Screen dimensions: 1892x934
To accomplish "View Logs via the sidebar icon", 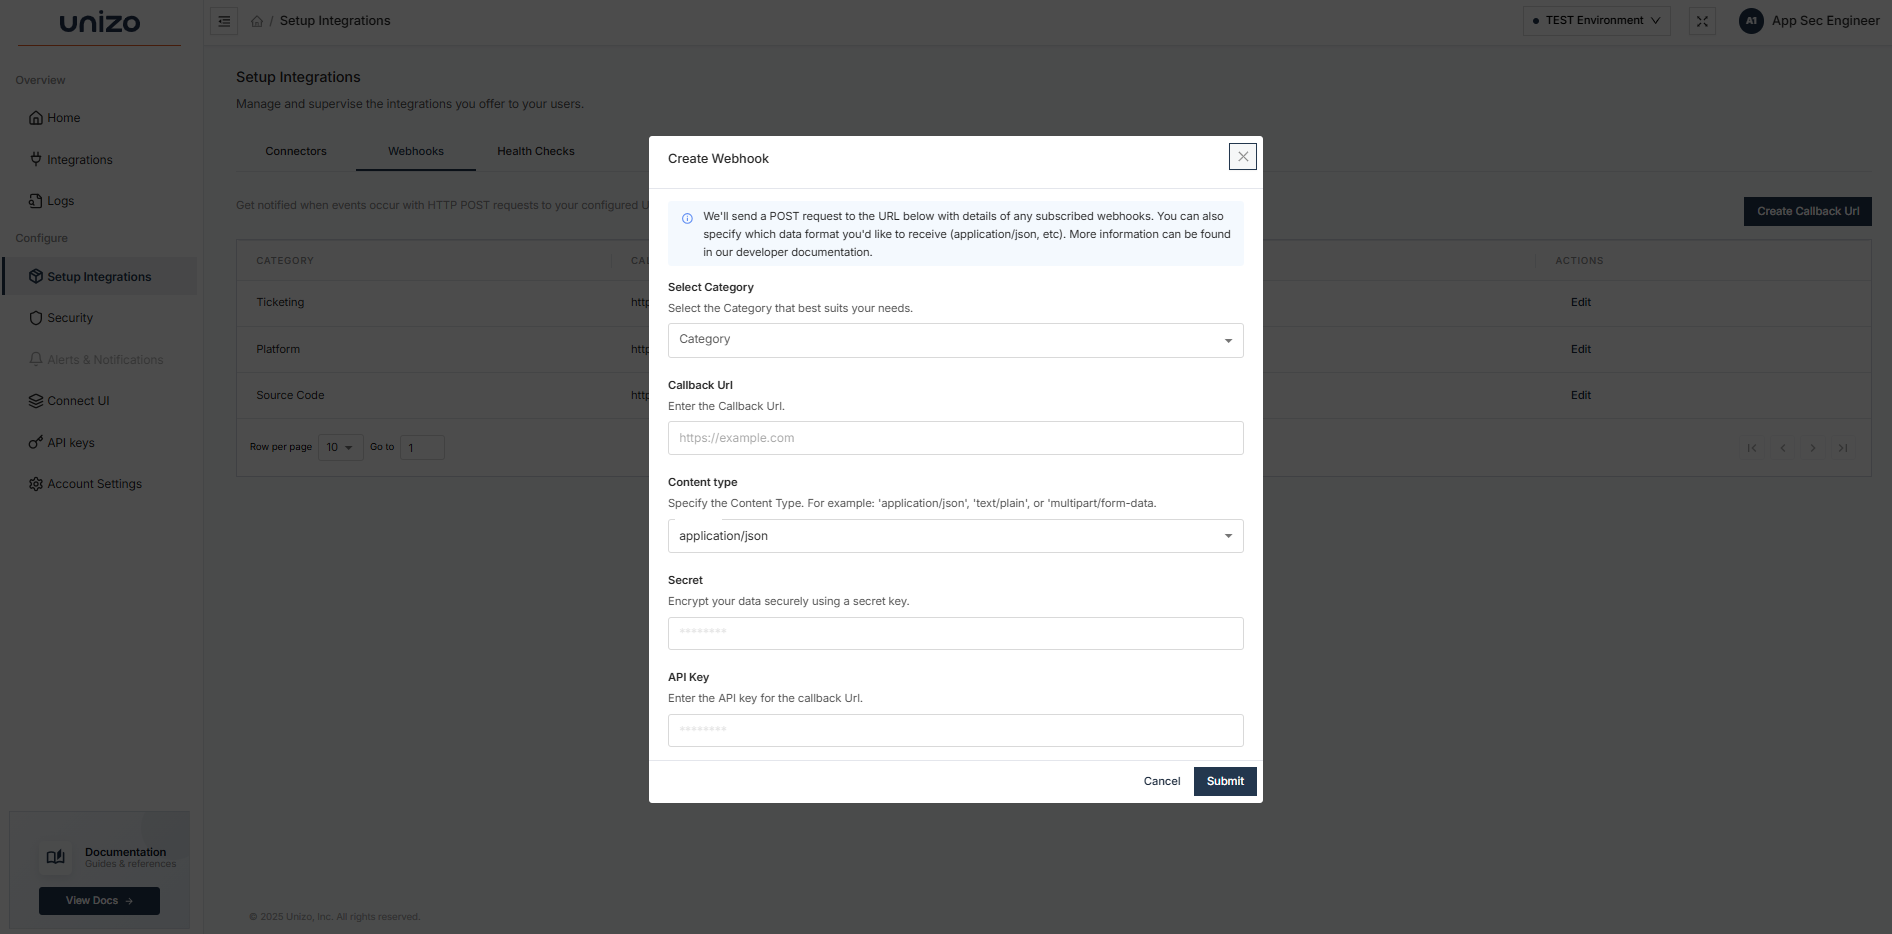I will (x=35, y=200).
